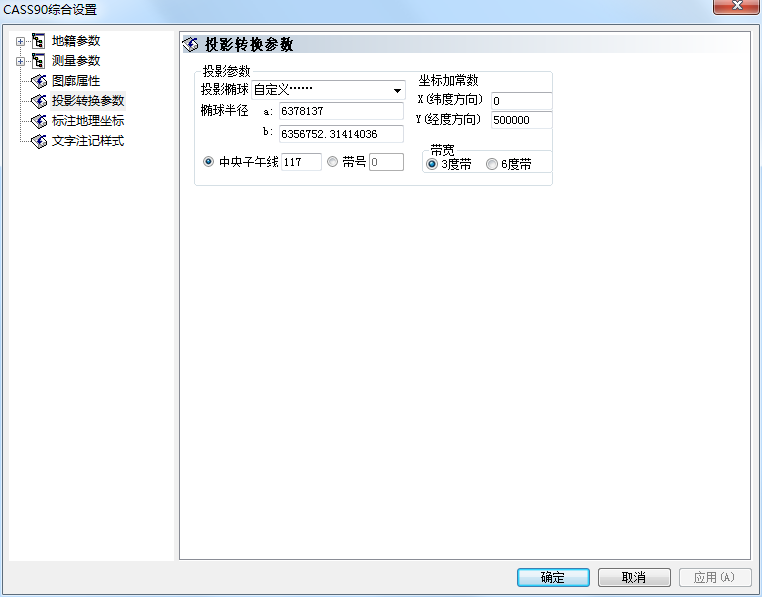
Task: Click the X(纬度方向) constant field
Action: (521, 101)
